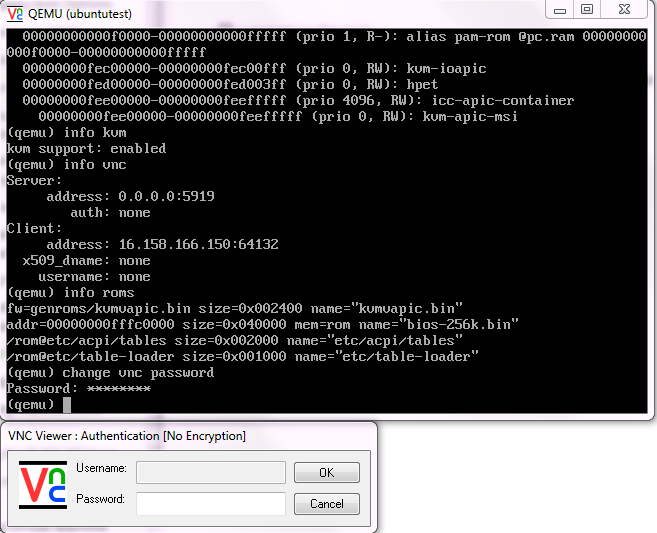Click client address 16.158.166.150:64132
Viewport: 657px width, 533px height.
199,244
